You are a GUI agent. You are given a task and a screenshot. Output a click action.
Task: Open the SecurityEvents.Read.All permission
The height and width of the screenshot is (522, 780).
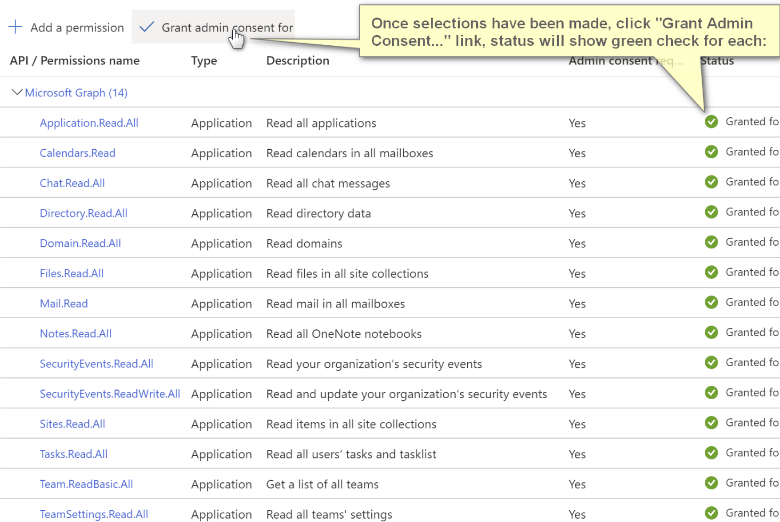(x=97, y=364)
